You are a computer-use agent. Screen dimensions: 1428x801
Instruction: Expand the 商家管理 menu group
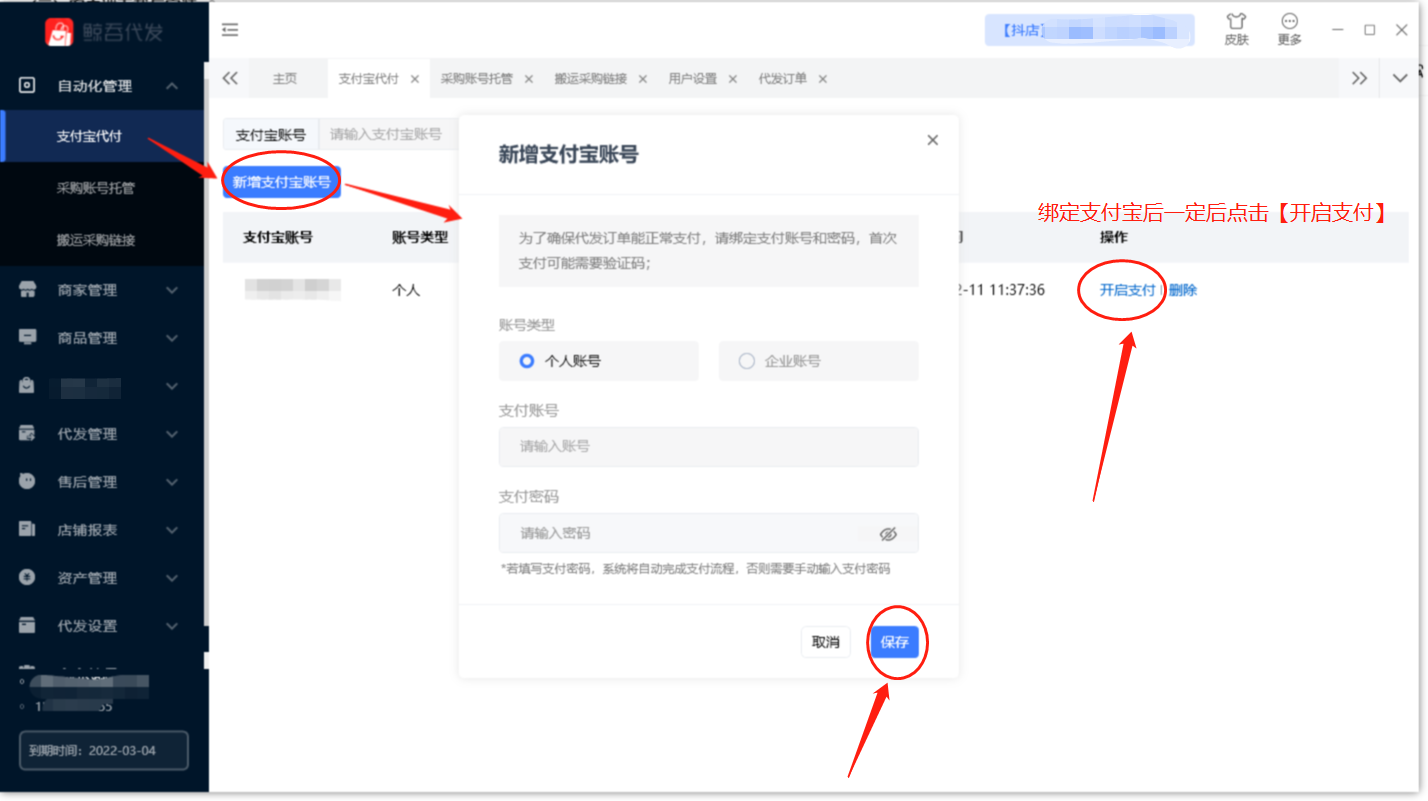pyautogui.click(x=172, y=290)
